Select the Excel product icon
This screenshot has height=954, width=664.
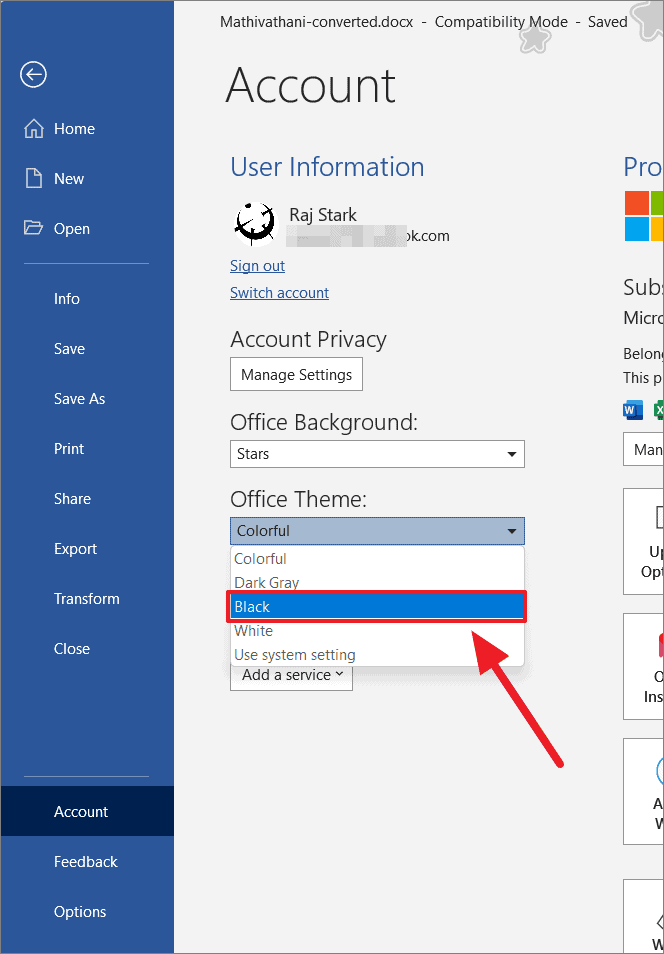click(x=657, y=410)
